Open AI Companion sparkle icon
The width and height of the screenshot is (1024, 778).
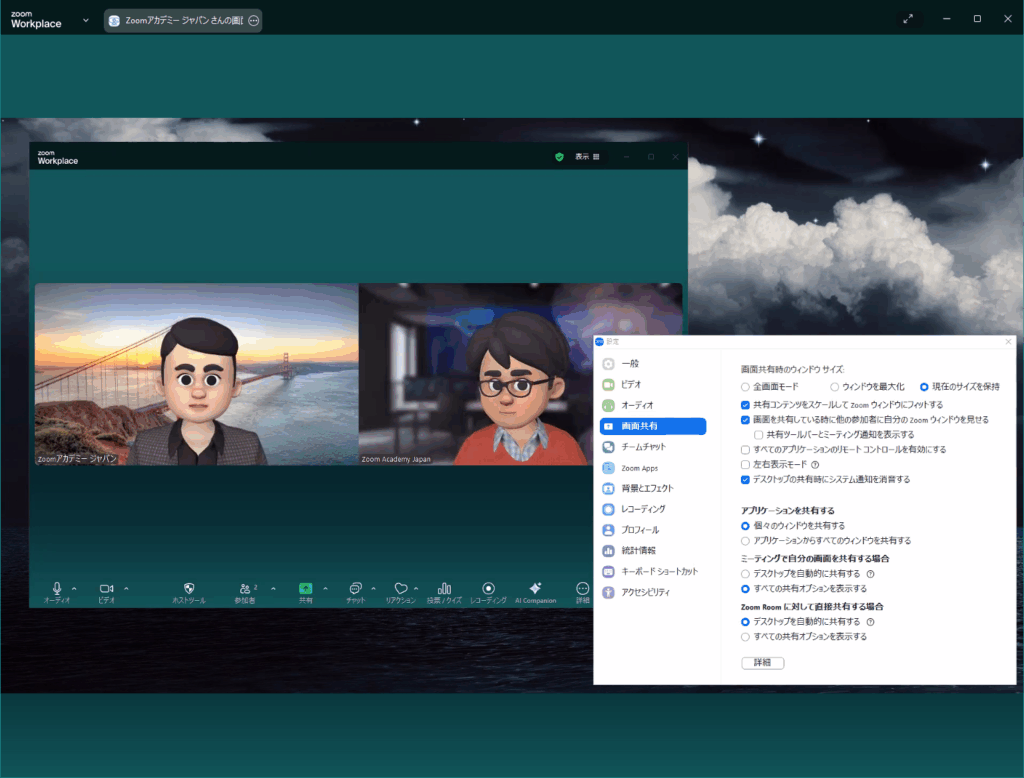(x=535, y=588)
